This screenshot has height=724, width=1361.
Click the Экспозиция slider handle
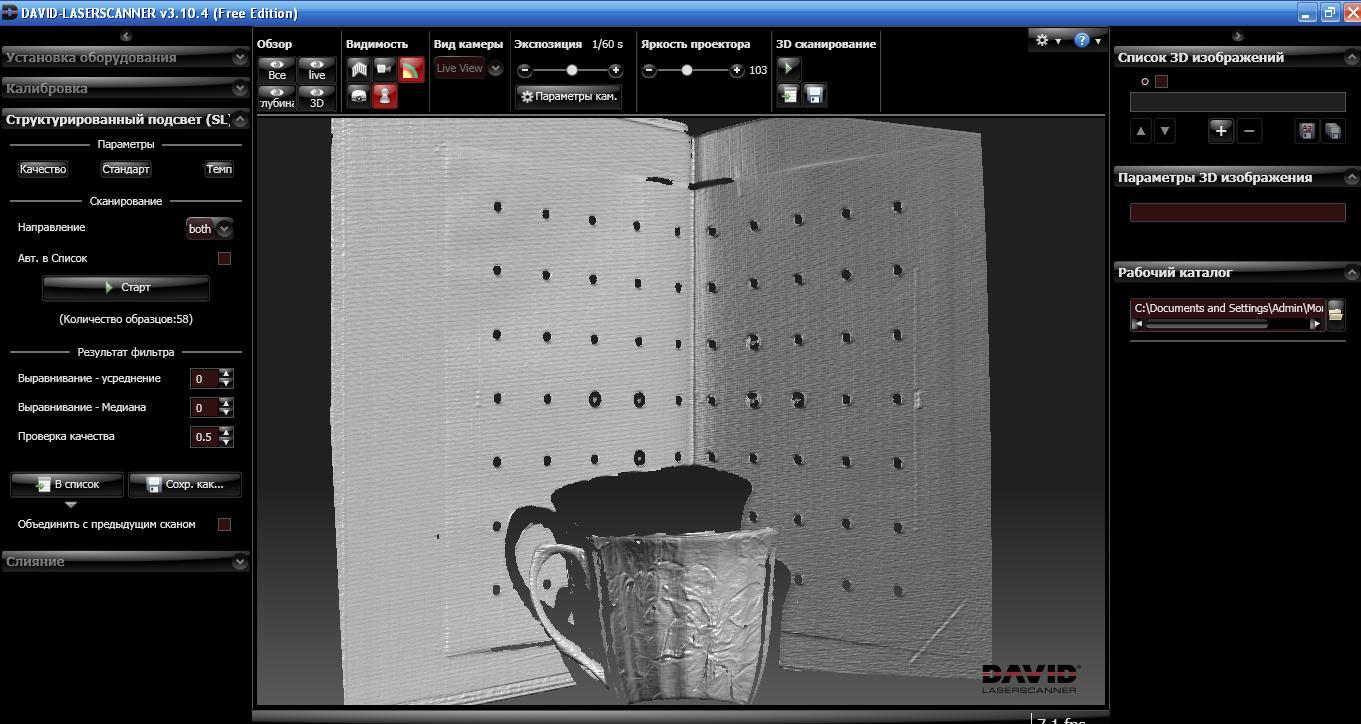(x=572, y=70)
